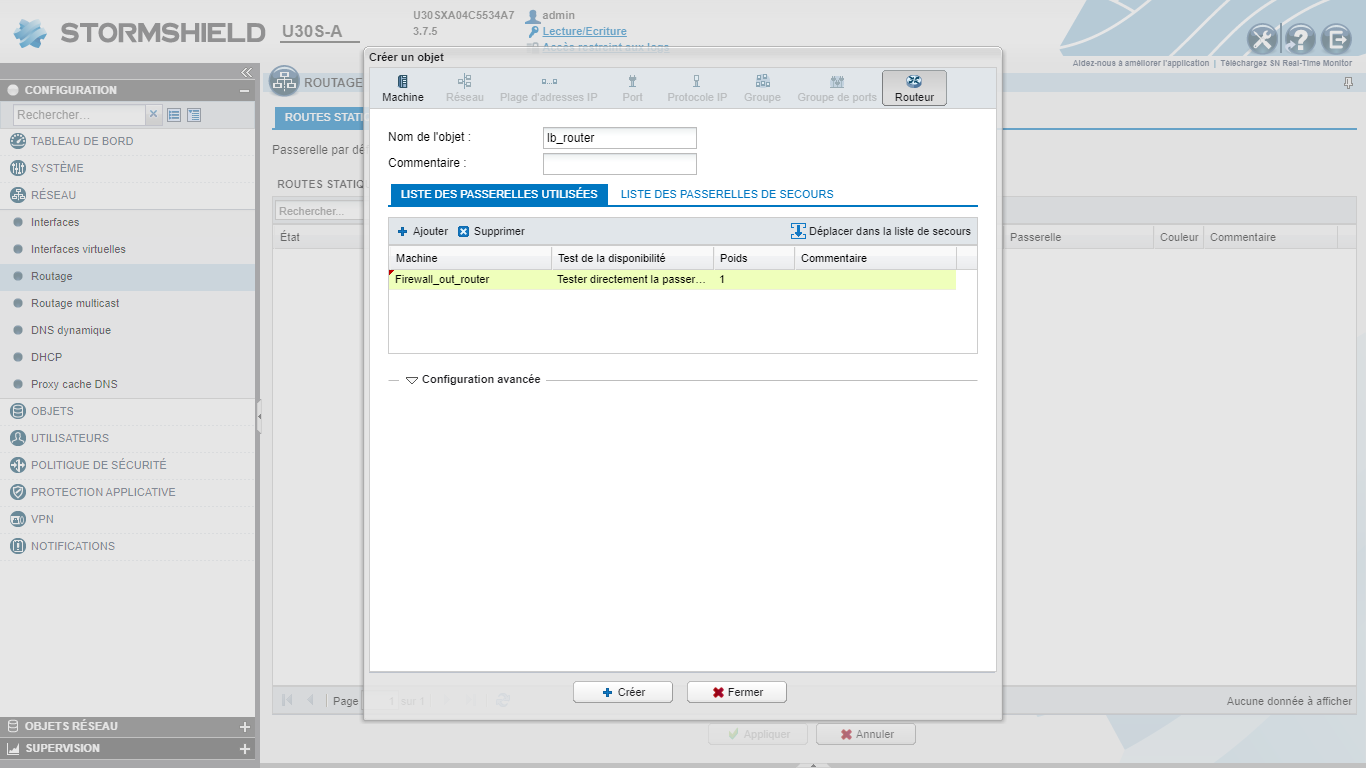The image size is (1366, 768).
Task: Click the pin icon below the header
Action: (x=1348, y=82)
